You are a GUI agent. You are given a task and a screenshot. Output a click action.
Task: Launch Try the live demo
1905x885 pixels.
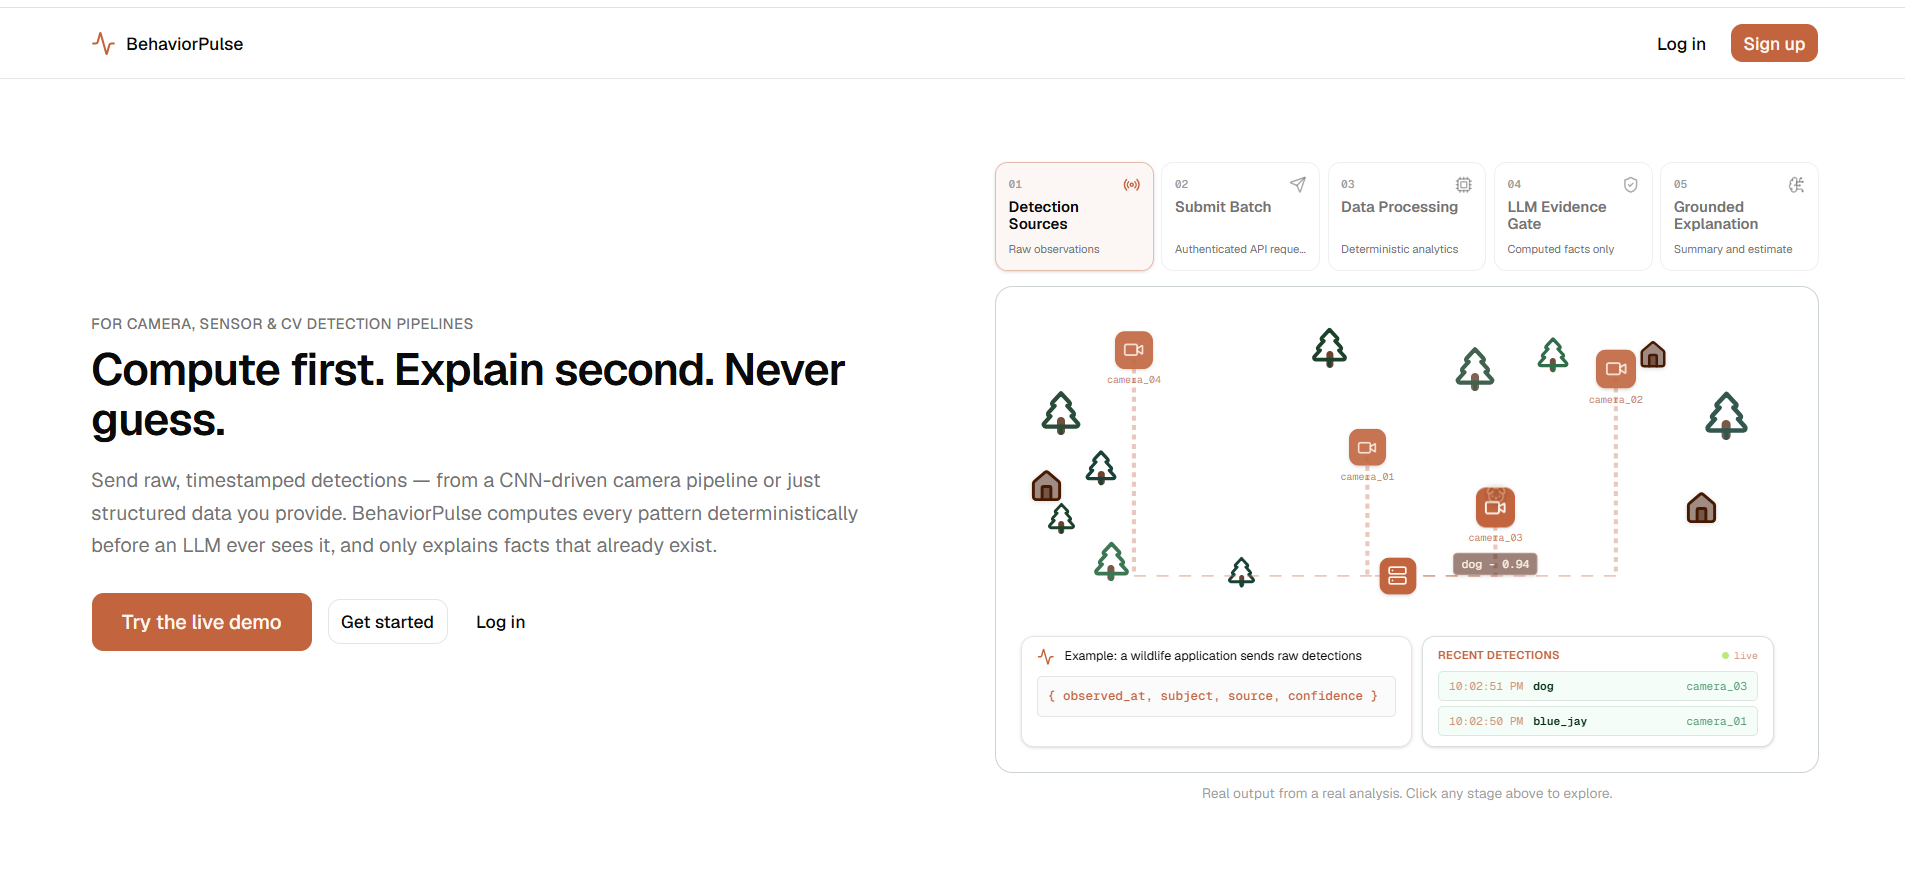[202, 622]
